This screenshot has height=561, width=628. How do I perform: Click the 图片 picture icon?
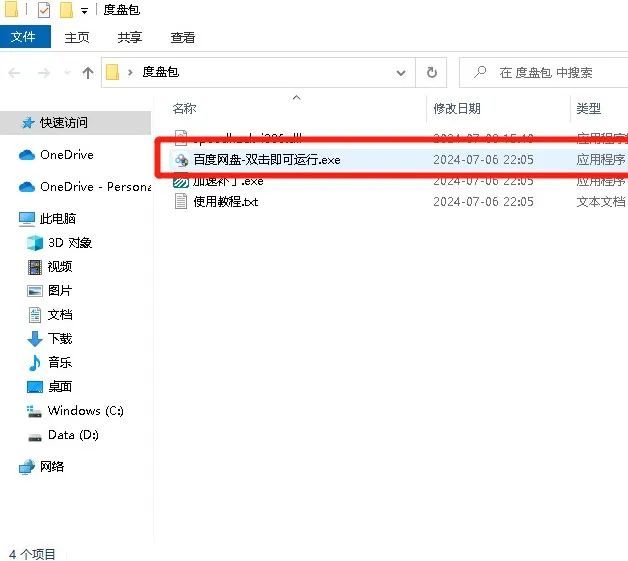pyautogui.click(x=35, y=291)
